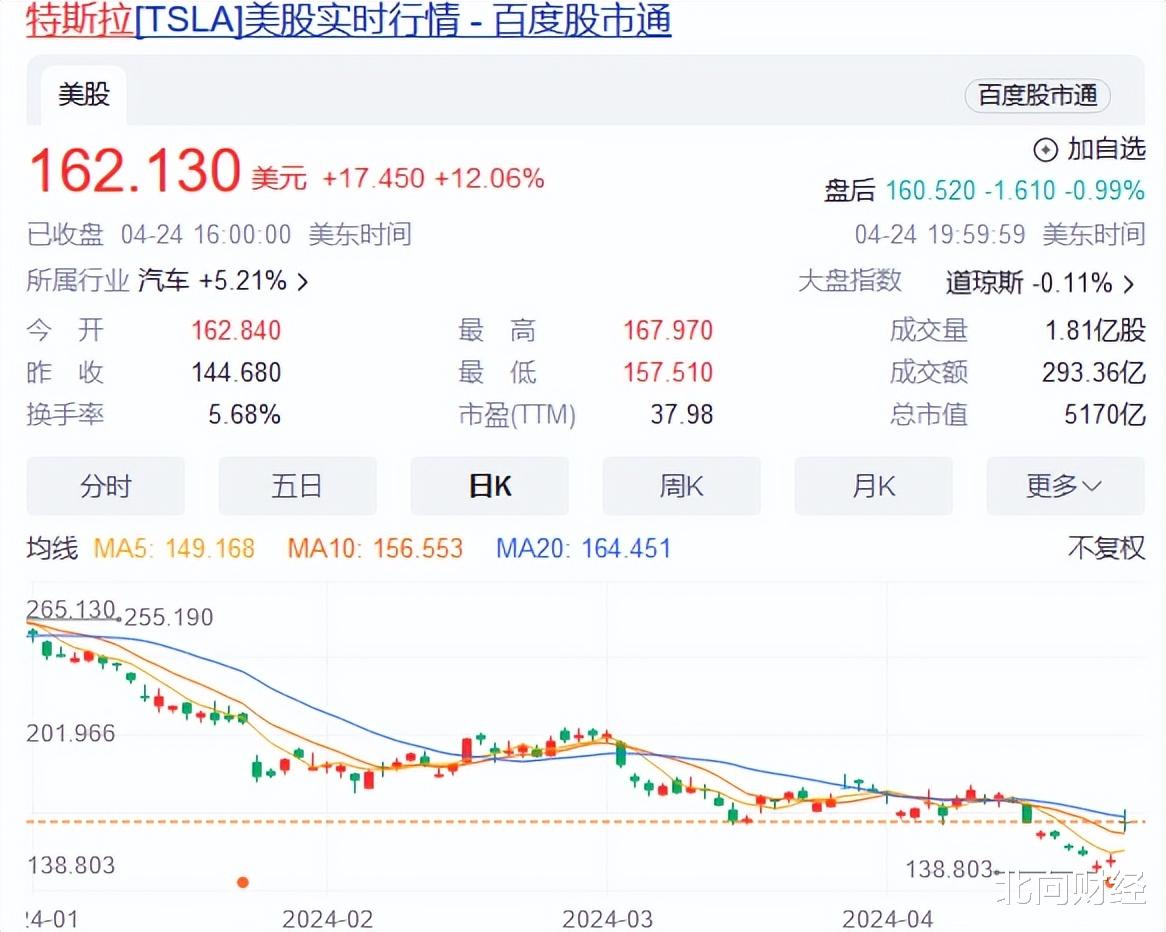Click the 265.130 high price label on chart
Screen dimensions: 1166x932
click(71, 608)
